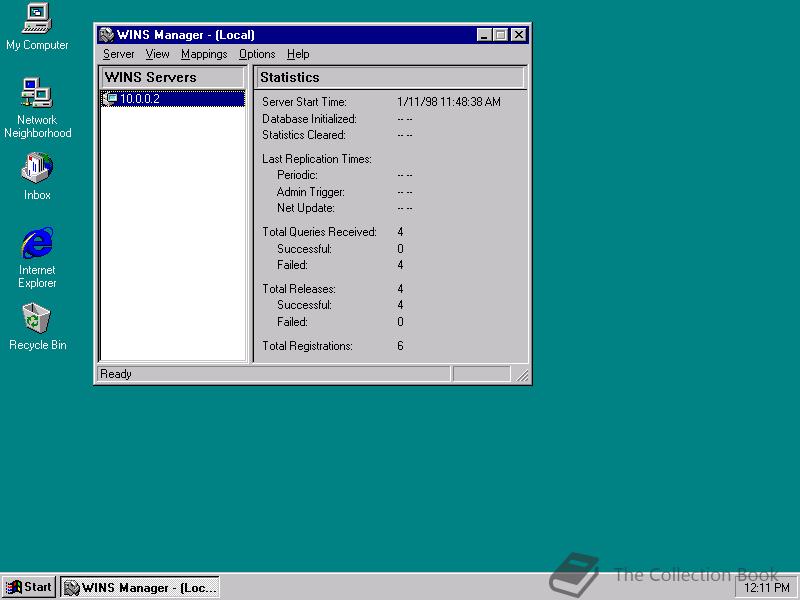Click the server icon beside 10.0.0.2
Viewport: 800px width, 600px height.
coord(110,99)
